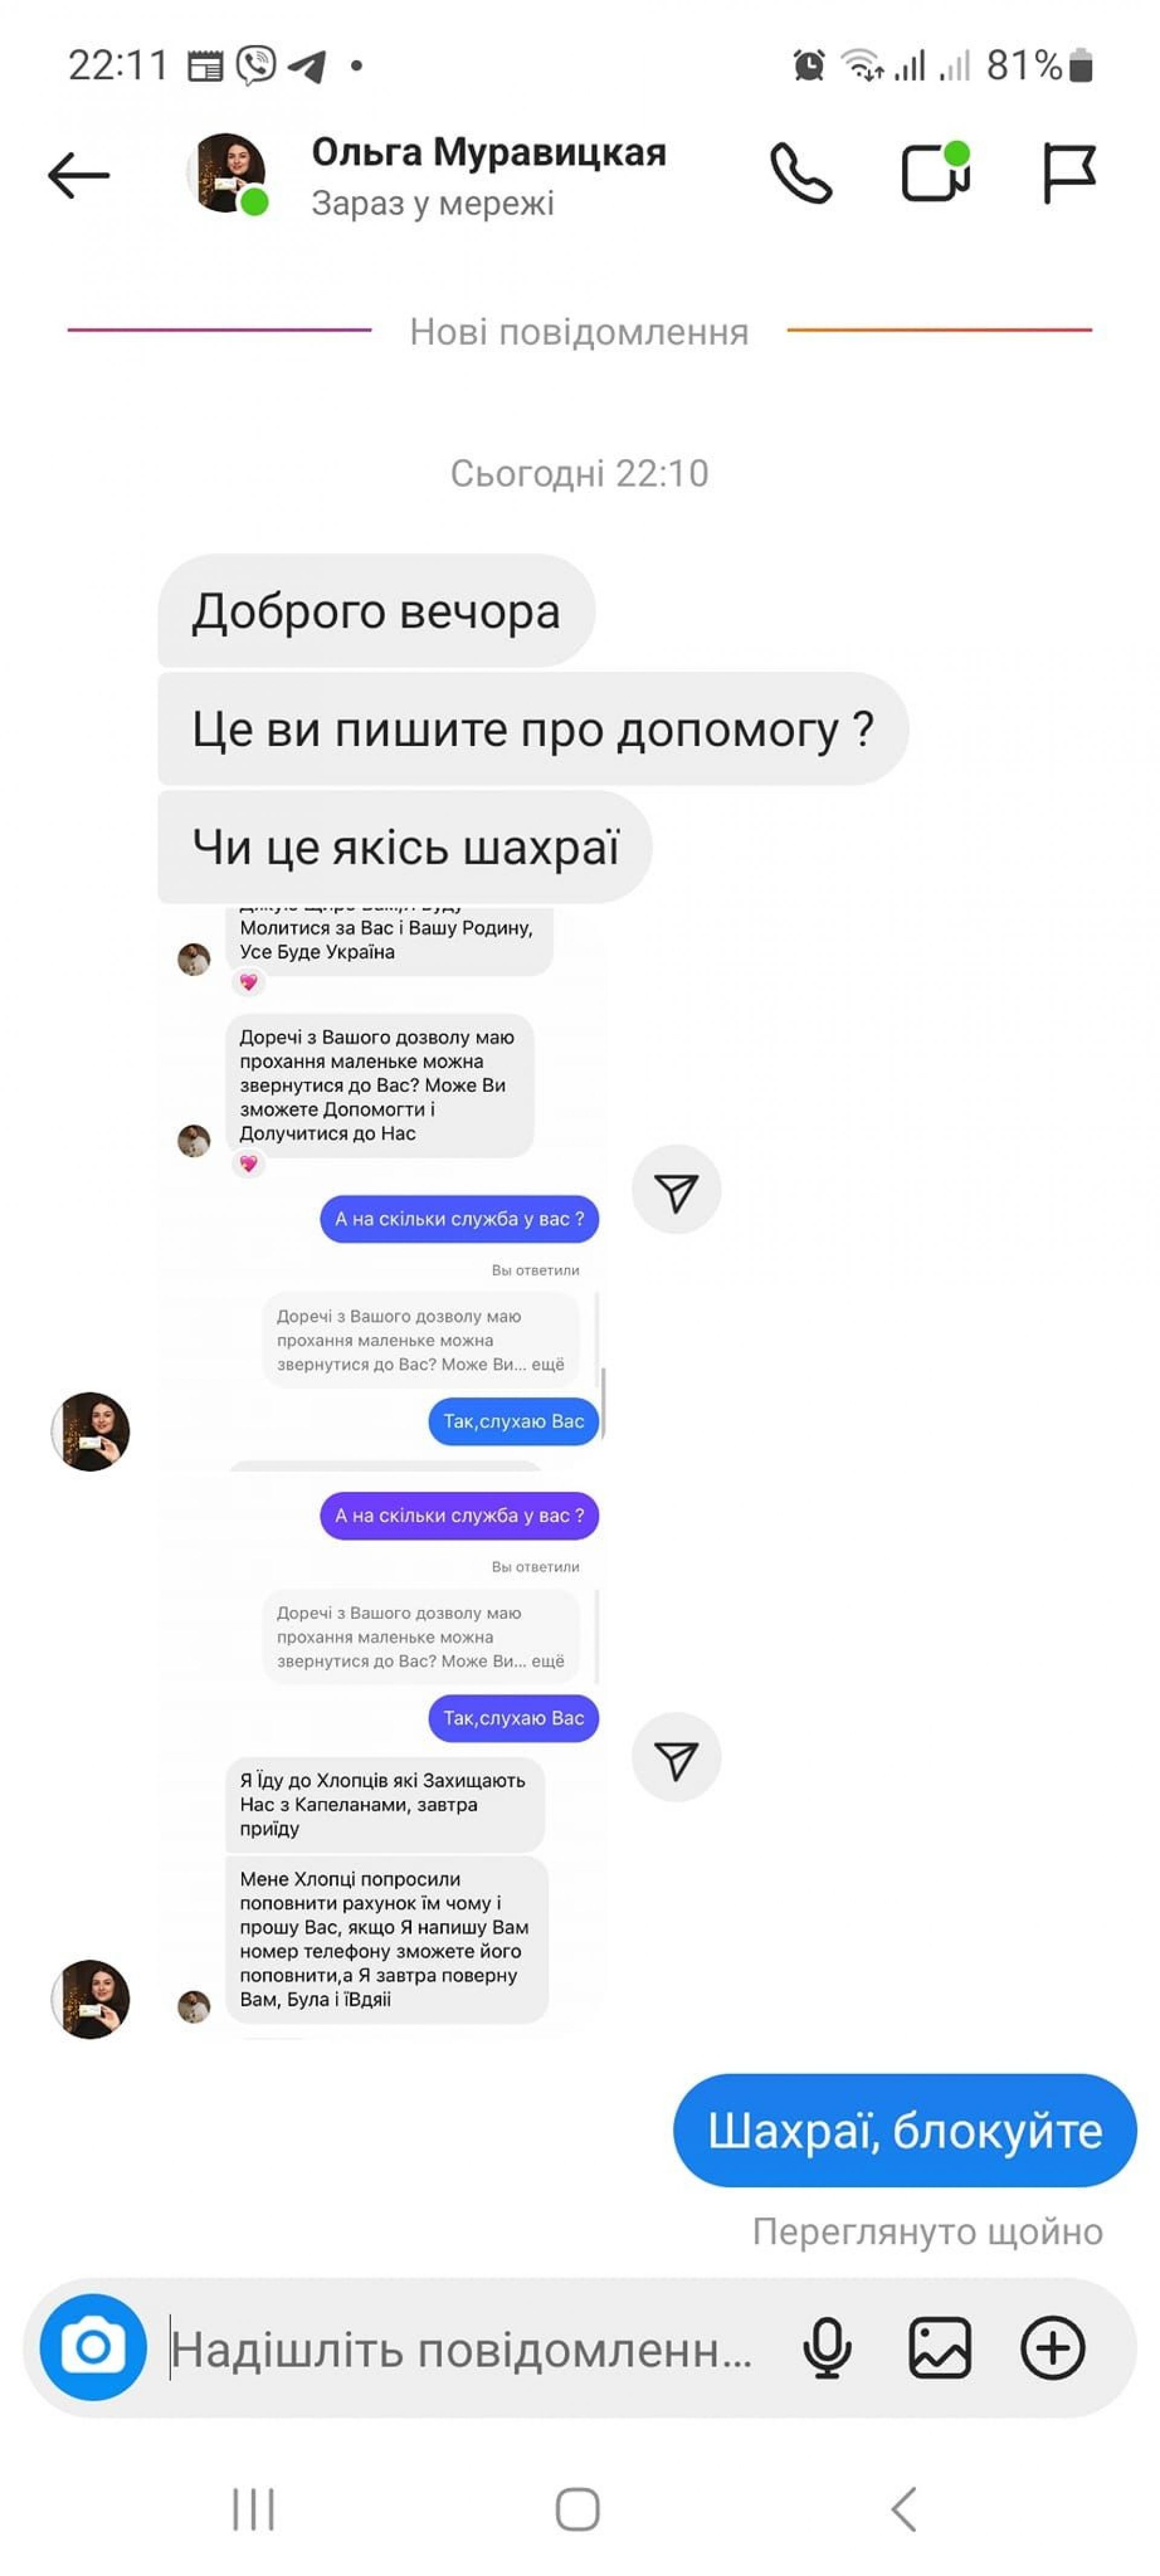
Task: Tap the plus icon for more attachments
Action: point(1053,2348)
